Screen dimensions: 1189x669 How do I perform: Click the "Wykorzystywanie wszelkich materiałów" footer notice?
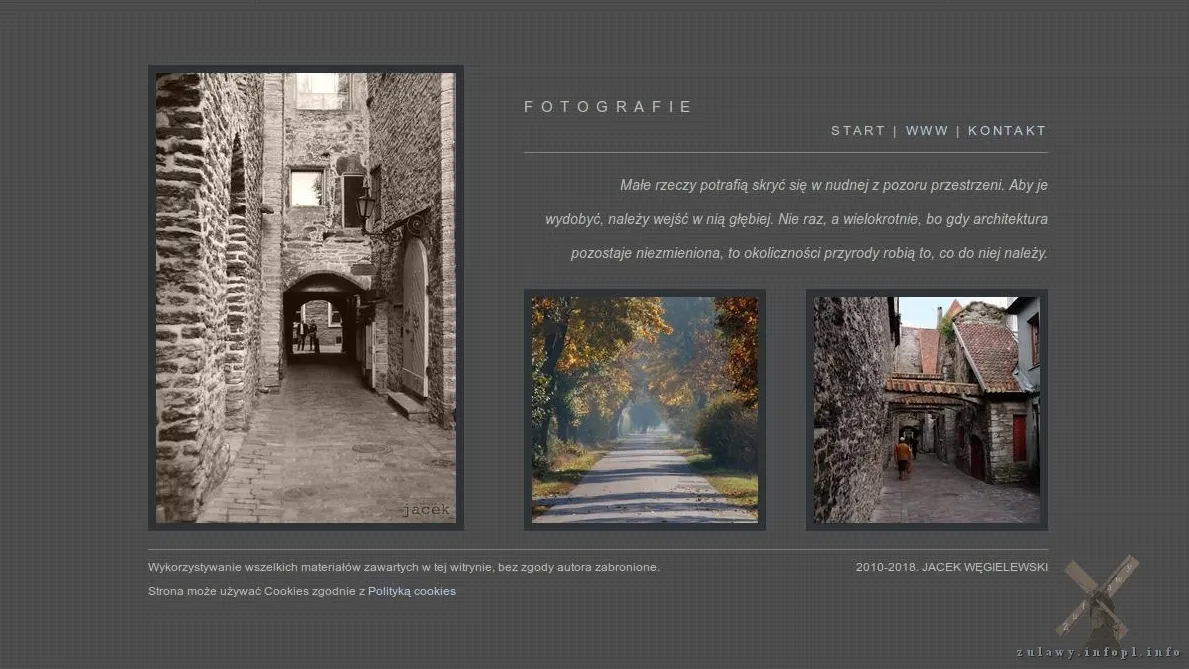(x=403, y=567)
